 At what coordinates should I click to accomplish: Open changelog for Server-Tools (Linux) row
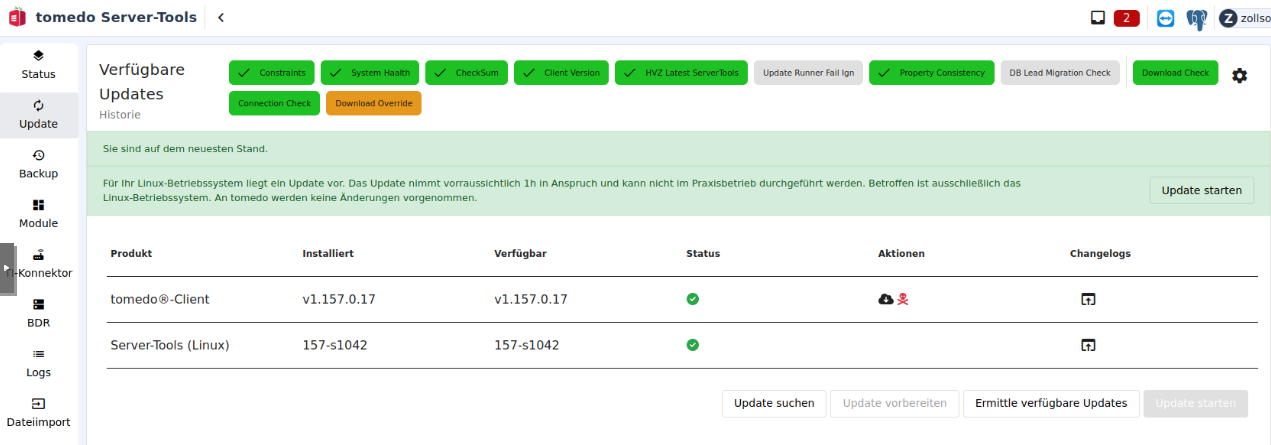pyautogui.click(x=1088, y=345)
